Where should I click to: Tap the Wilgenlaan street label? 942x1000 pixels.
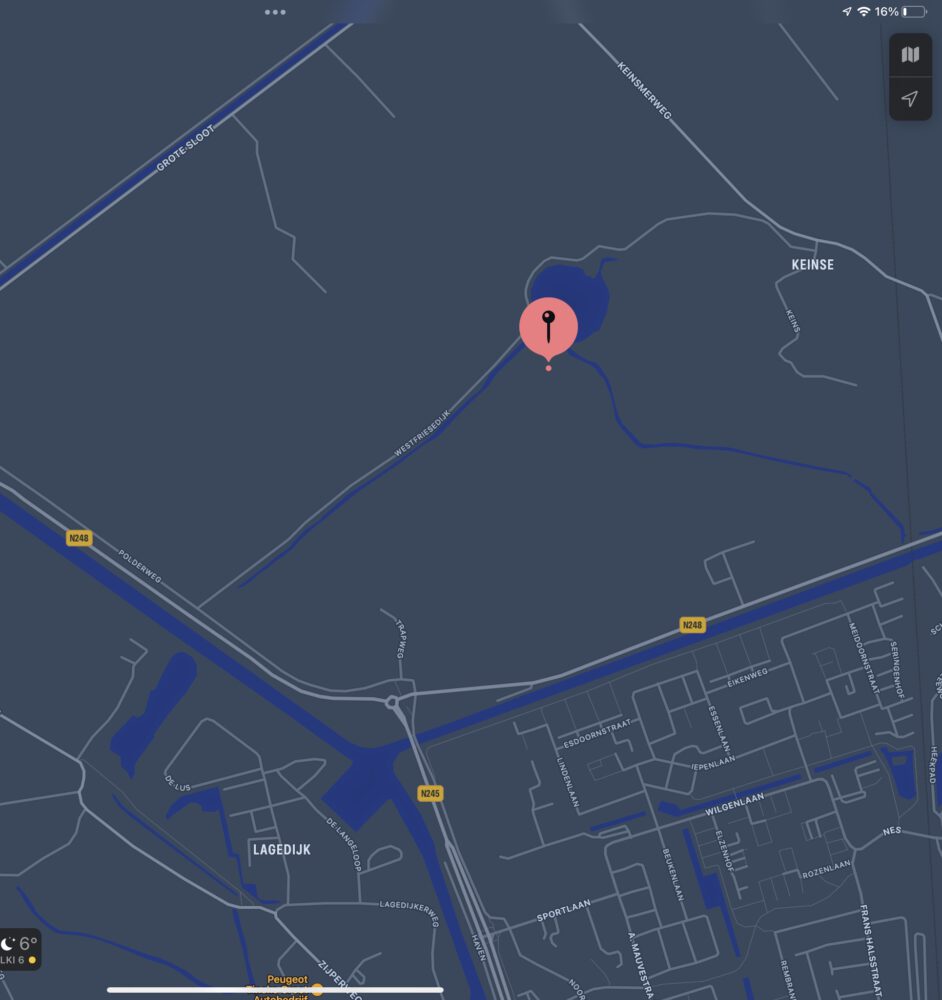click(734, 804)
